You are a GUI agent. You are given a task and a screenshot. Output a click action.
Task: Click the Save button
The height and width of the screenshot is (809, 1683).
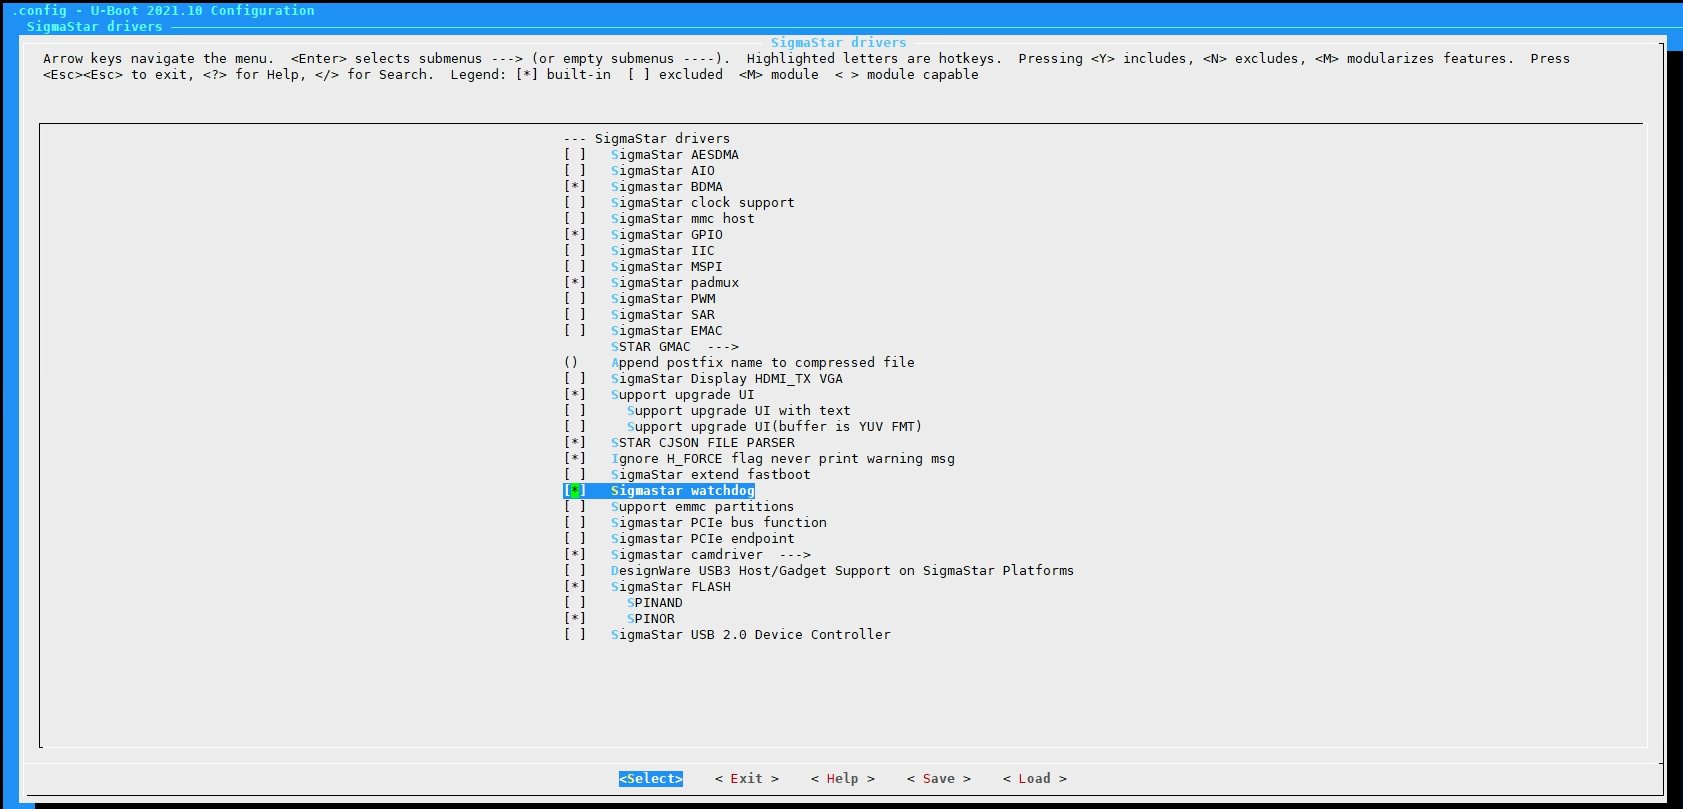[939, 779]
